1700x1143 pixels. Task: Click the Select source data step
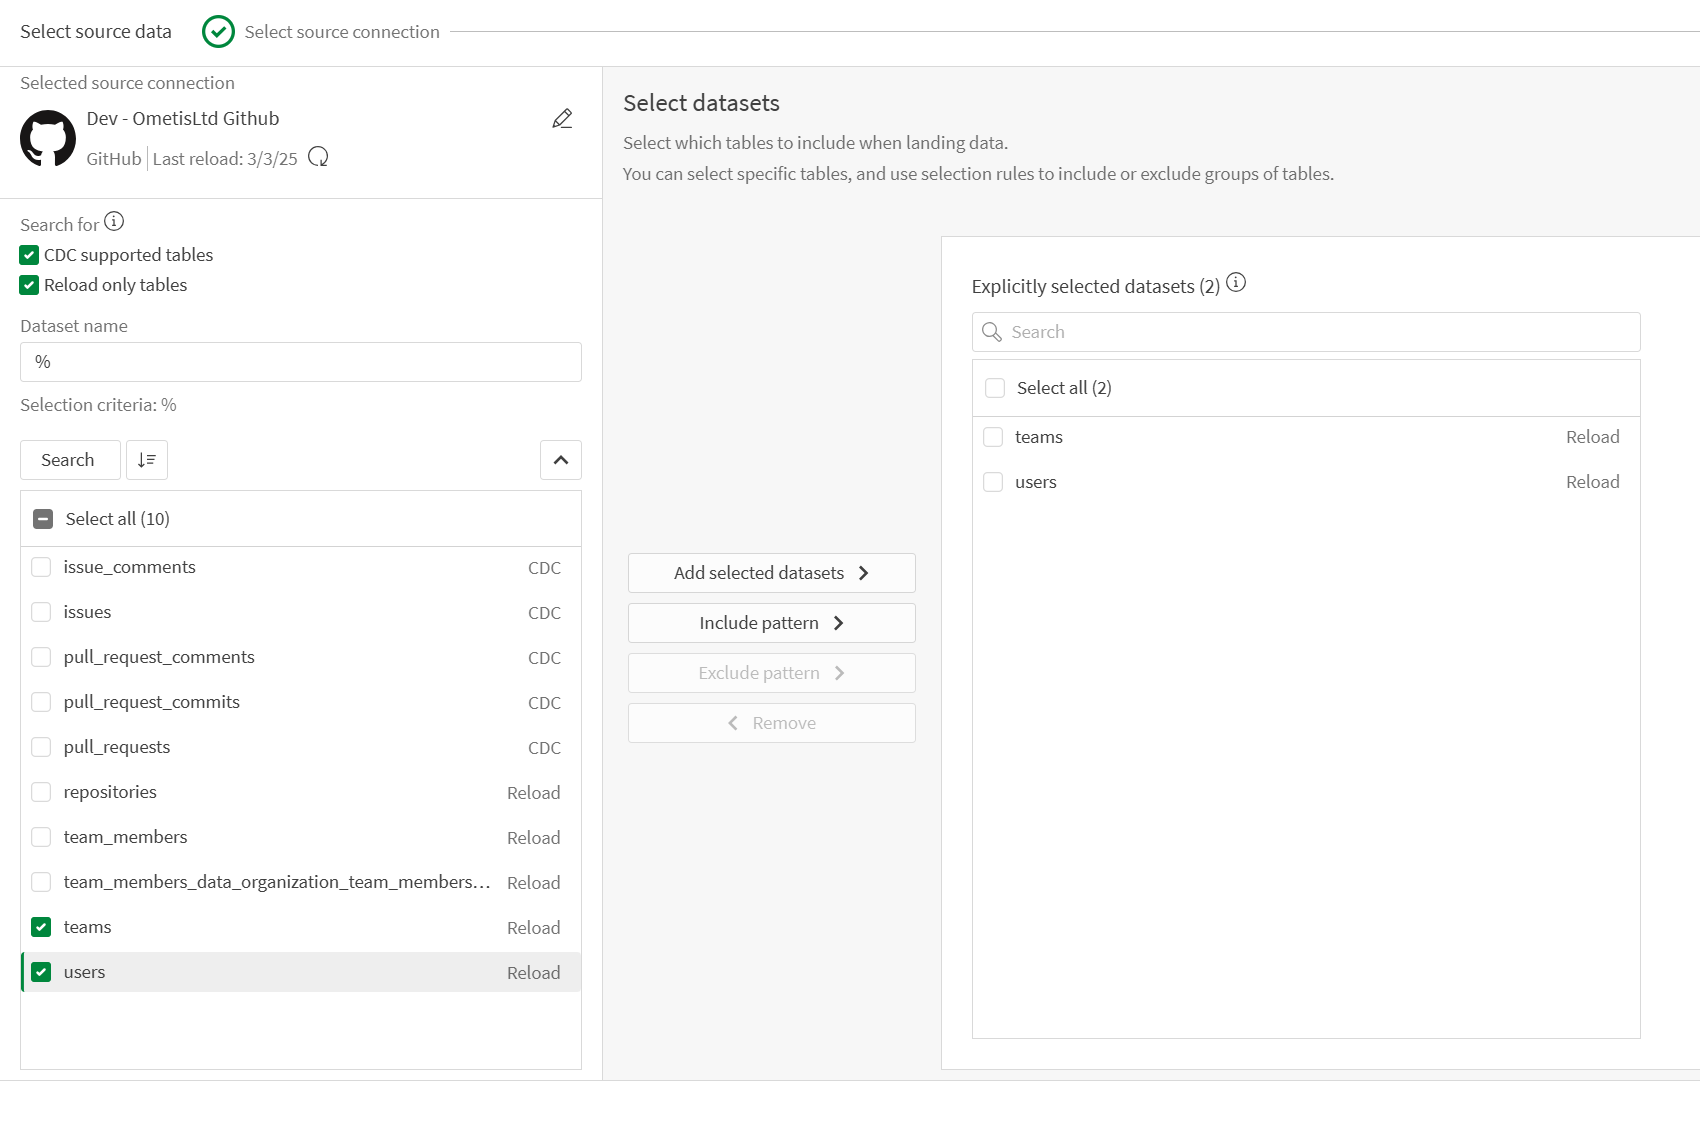pos(95,31)
